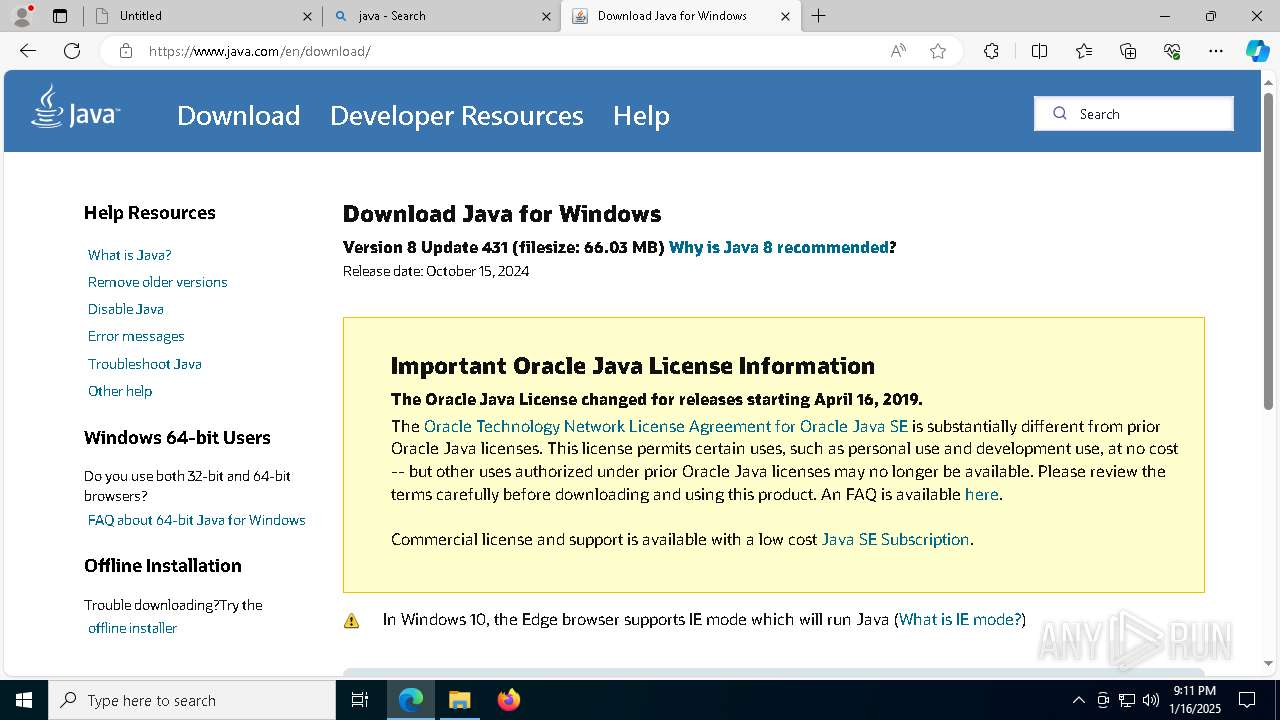The height and width of the screenshot is (720, 1280).
Task: Refresh the Java download page
Action: point(72,51)
